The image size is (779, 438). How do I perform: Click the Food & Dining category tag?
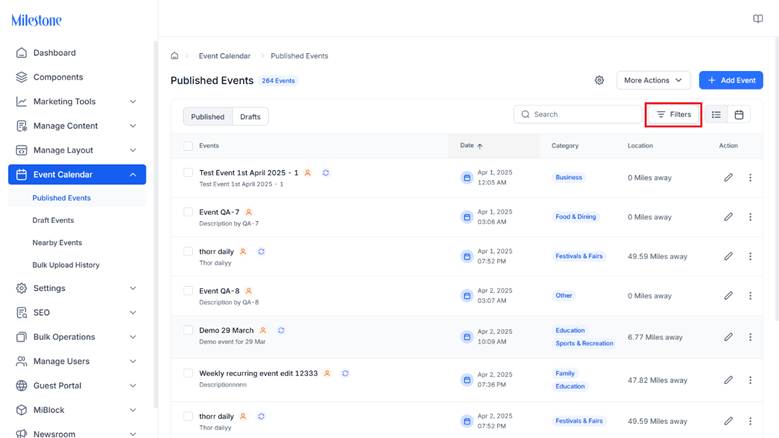coord(575,217)
